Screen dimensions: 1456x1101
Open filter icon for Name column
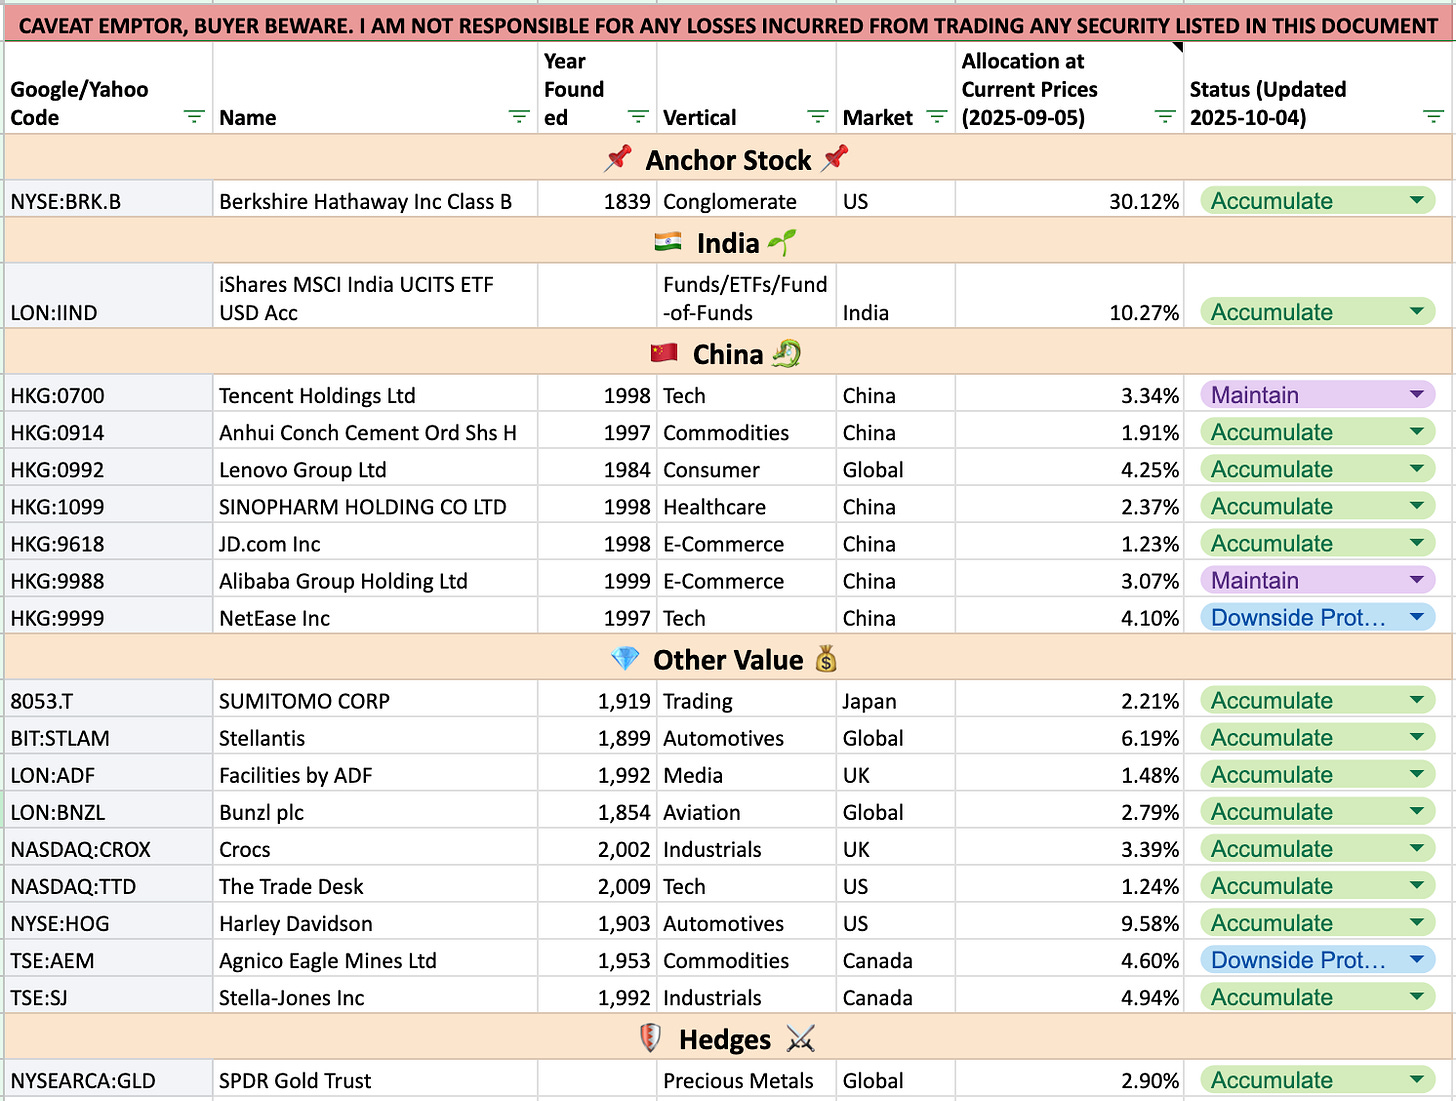[x=519, y=117]
